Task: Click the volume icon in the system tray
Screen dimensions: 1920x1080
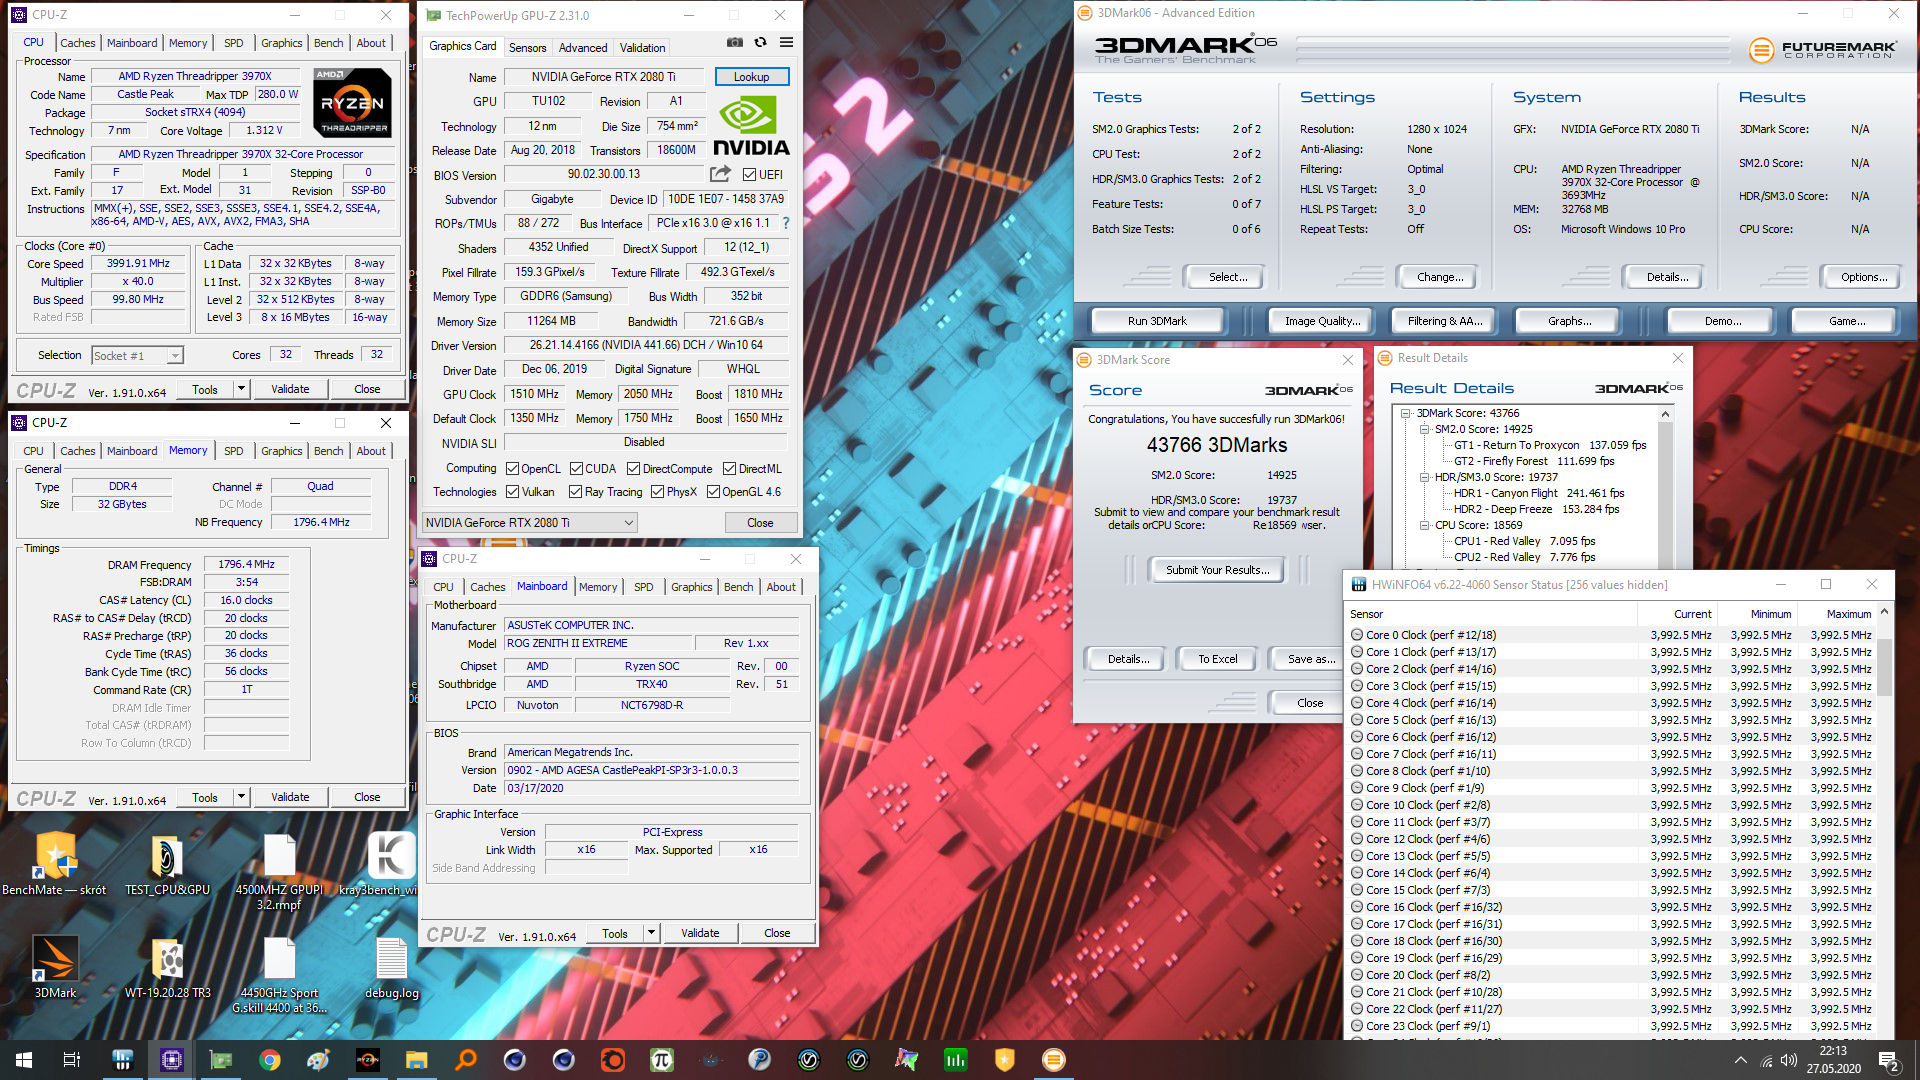Action: pos(1789,1060)
